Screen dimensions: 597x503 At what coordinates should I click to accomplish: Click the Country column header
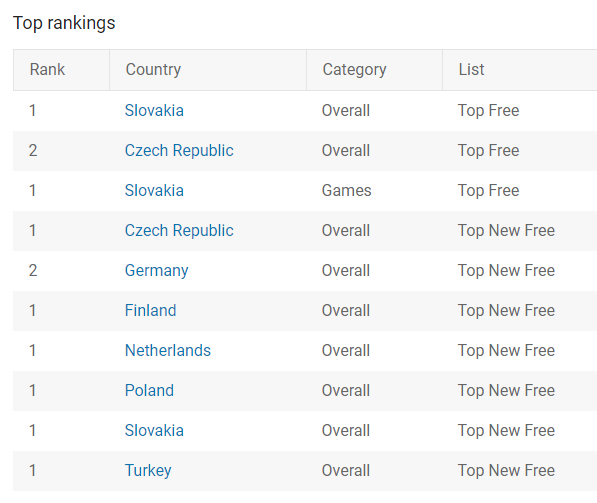[x=153, y=70]
